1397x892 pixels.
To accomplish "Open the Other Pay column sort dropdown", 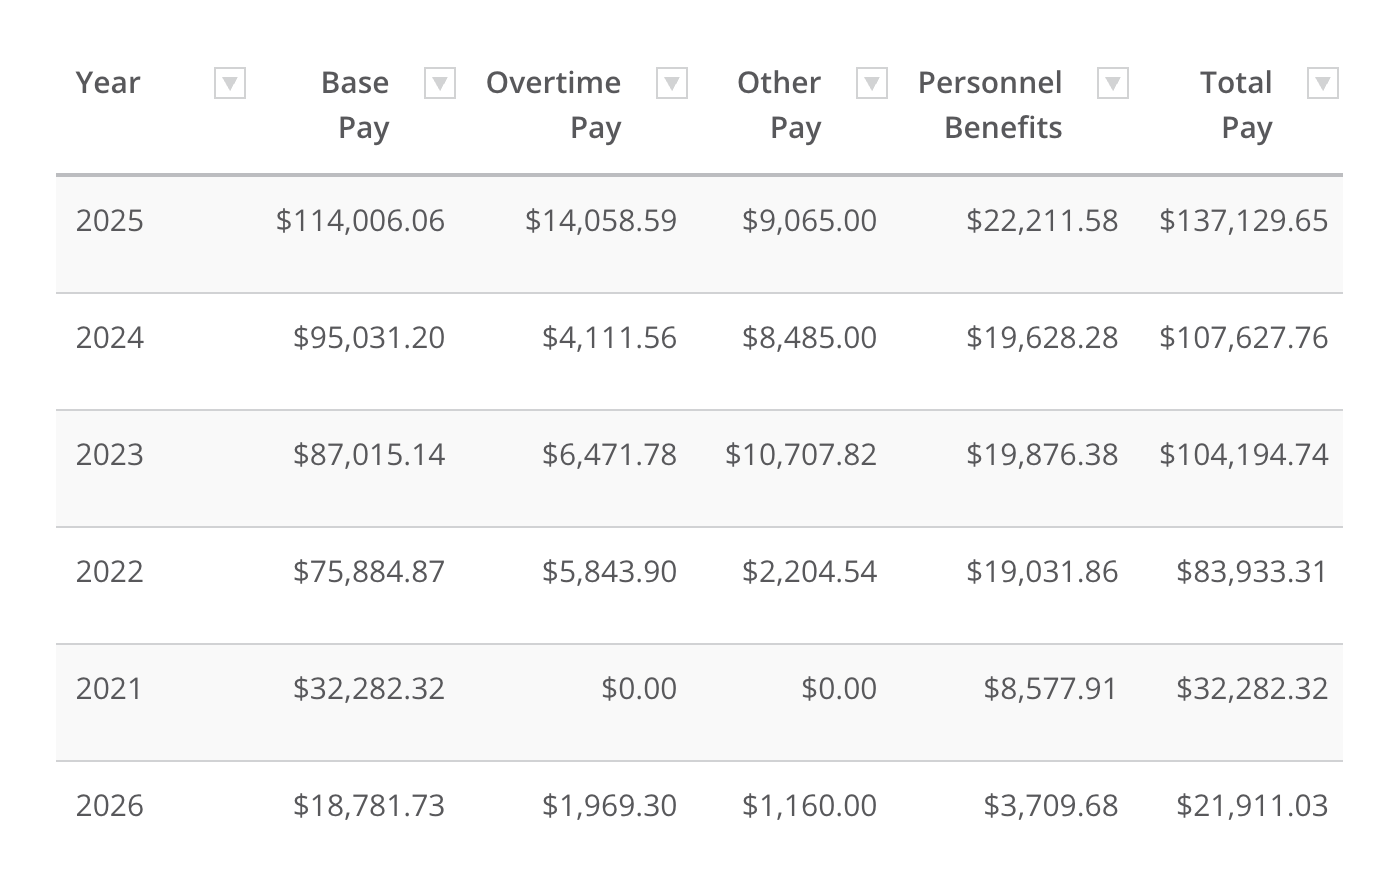I will (872, 83).
